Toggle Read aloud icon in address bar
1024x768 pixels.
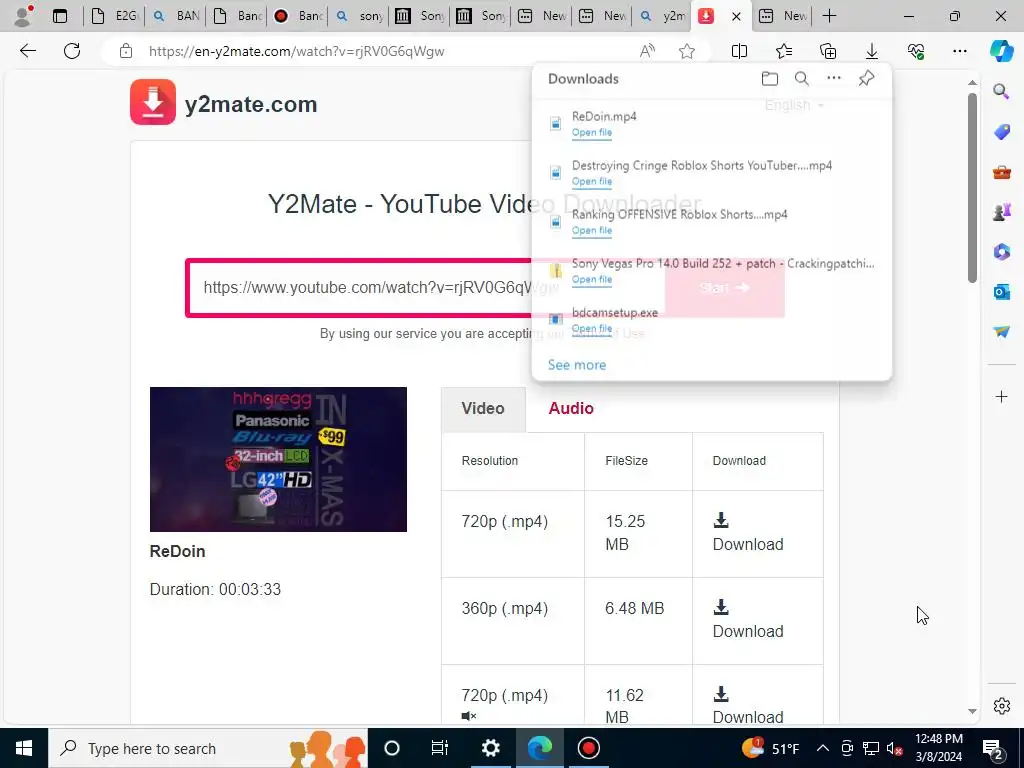(x=647, y=51)
